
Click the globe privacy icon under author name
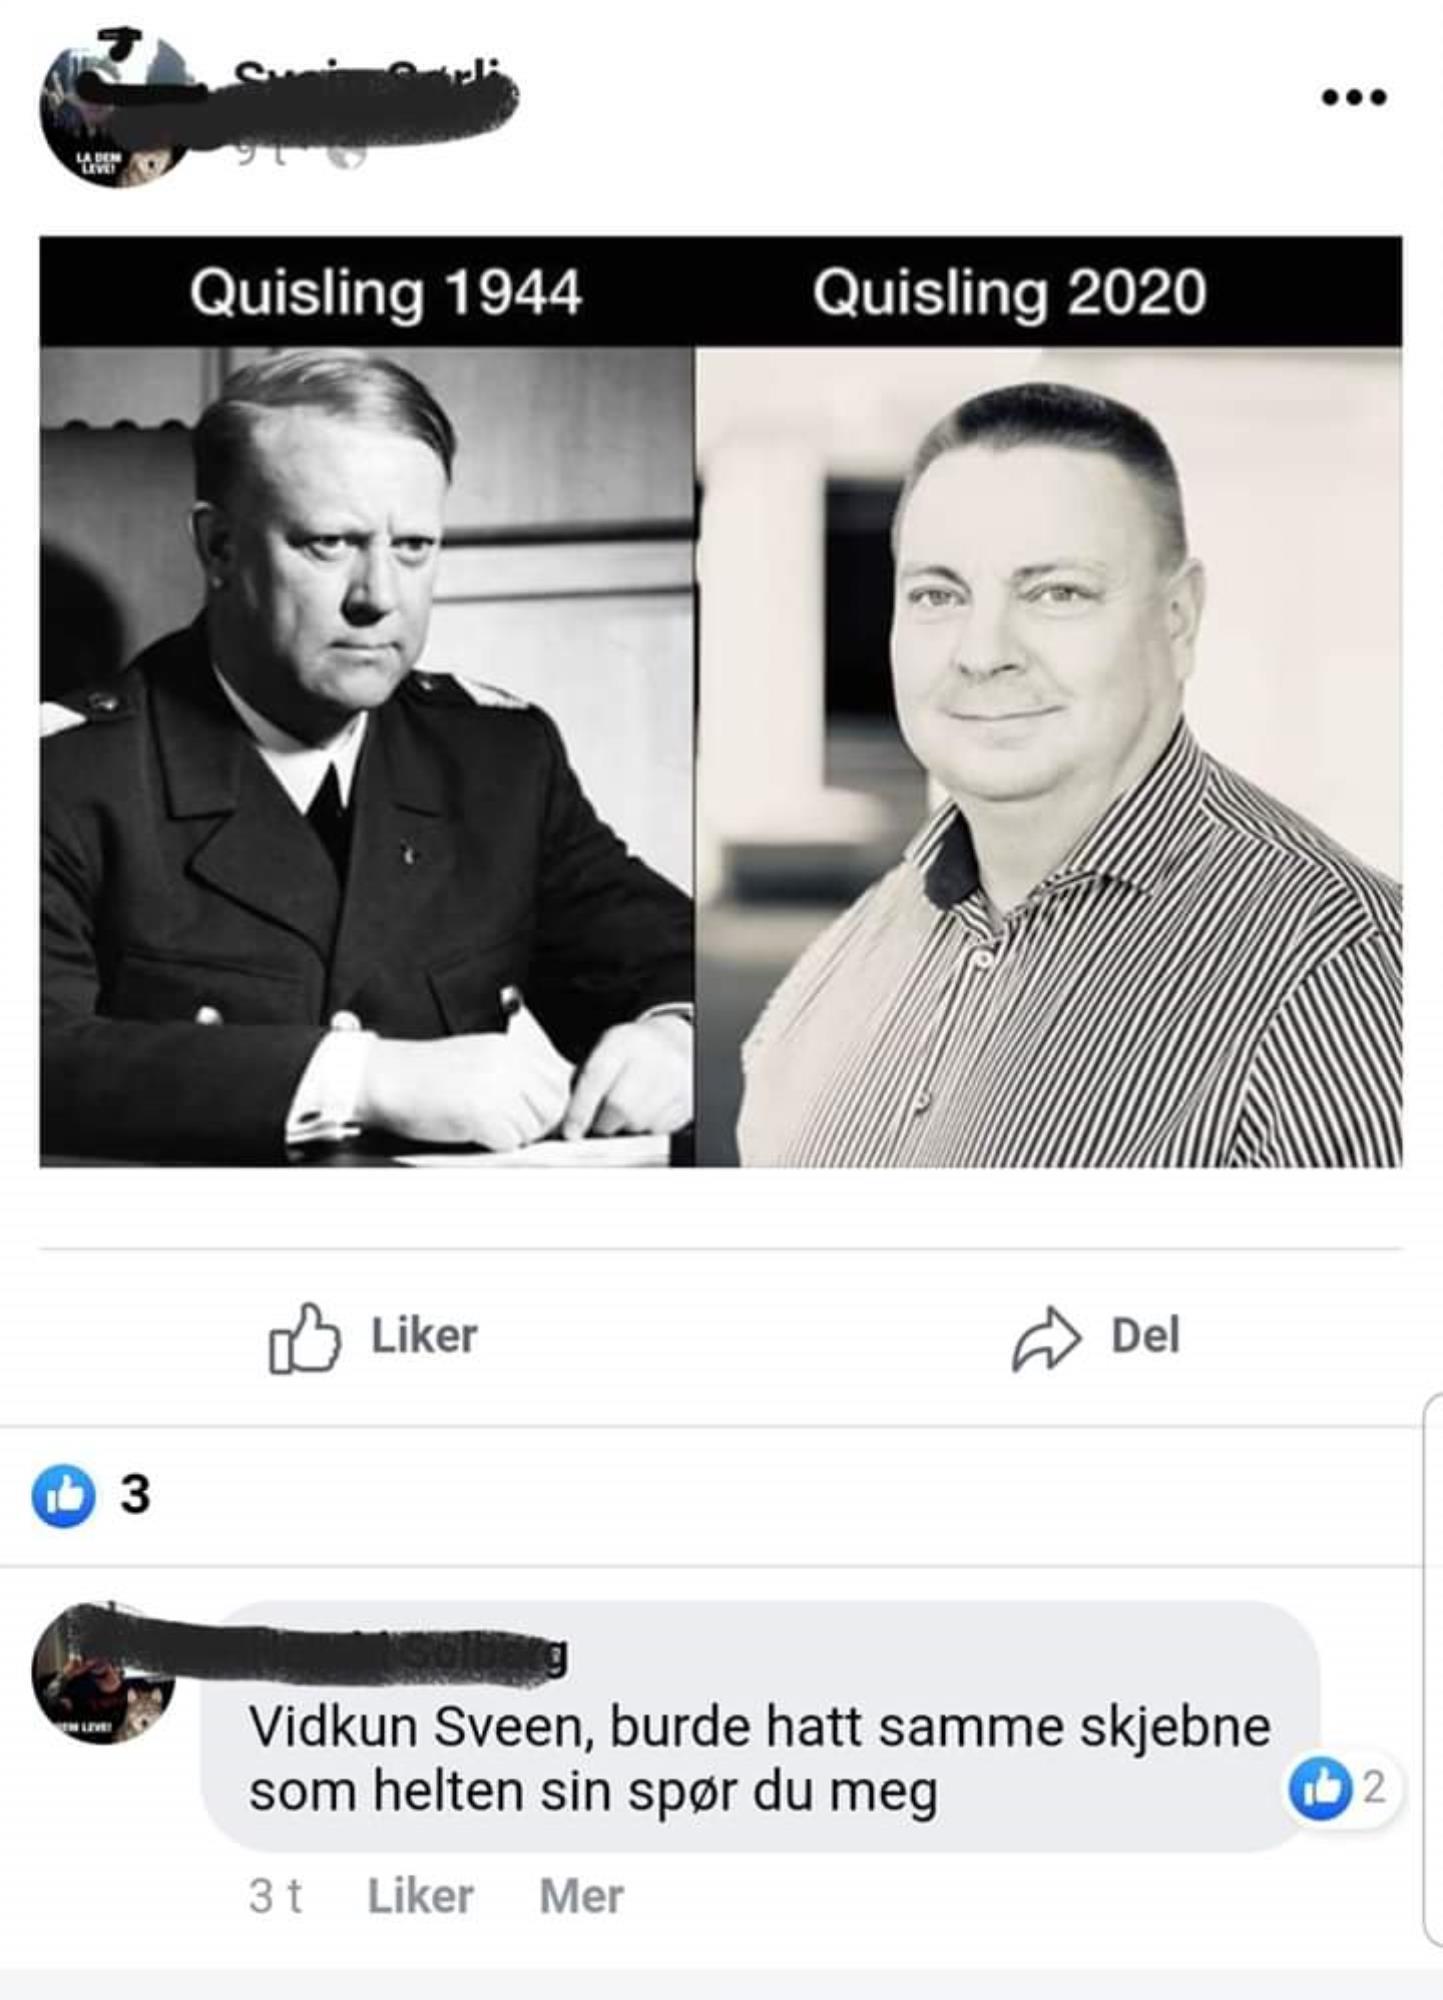click(x=346, y=156)
